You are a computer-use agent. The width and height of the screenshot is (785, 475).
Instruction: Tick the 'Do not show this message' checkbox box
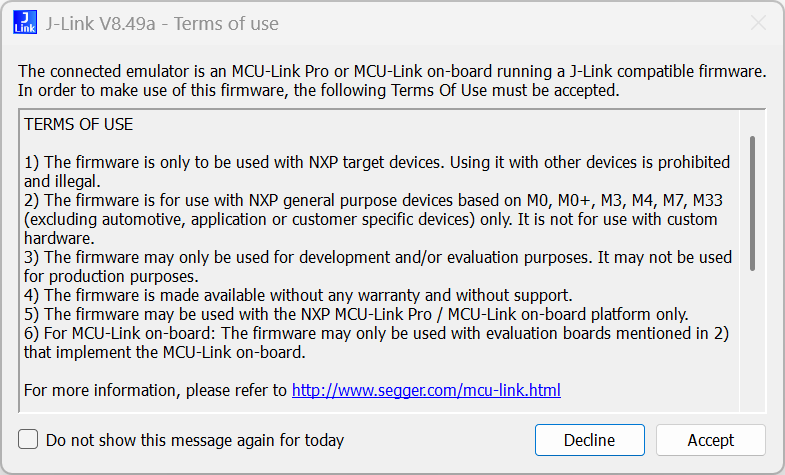click(x=29, y=439)
